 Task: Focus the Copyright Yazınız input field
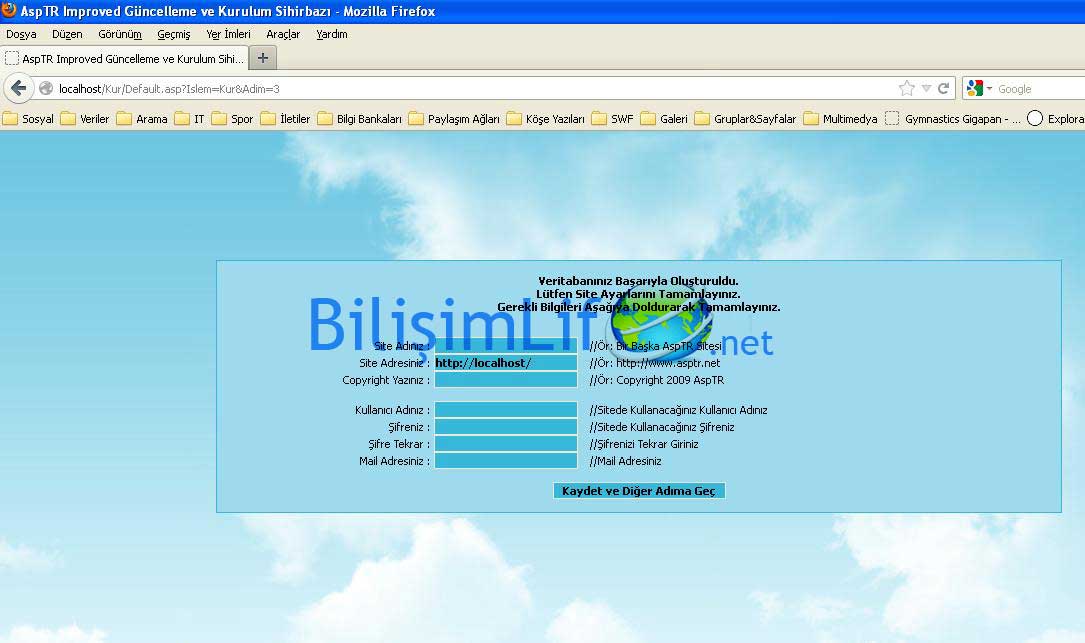click(x=506, y=380)
